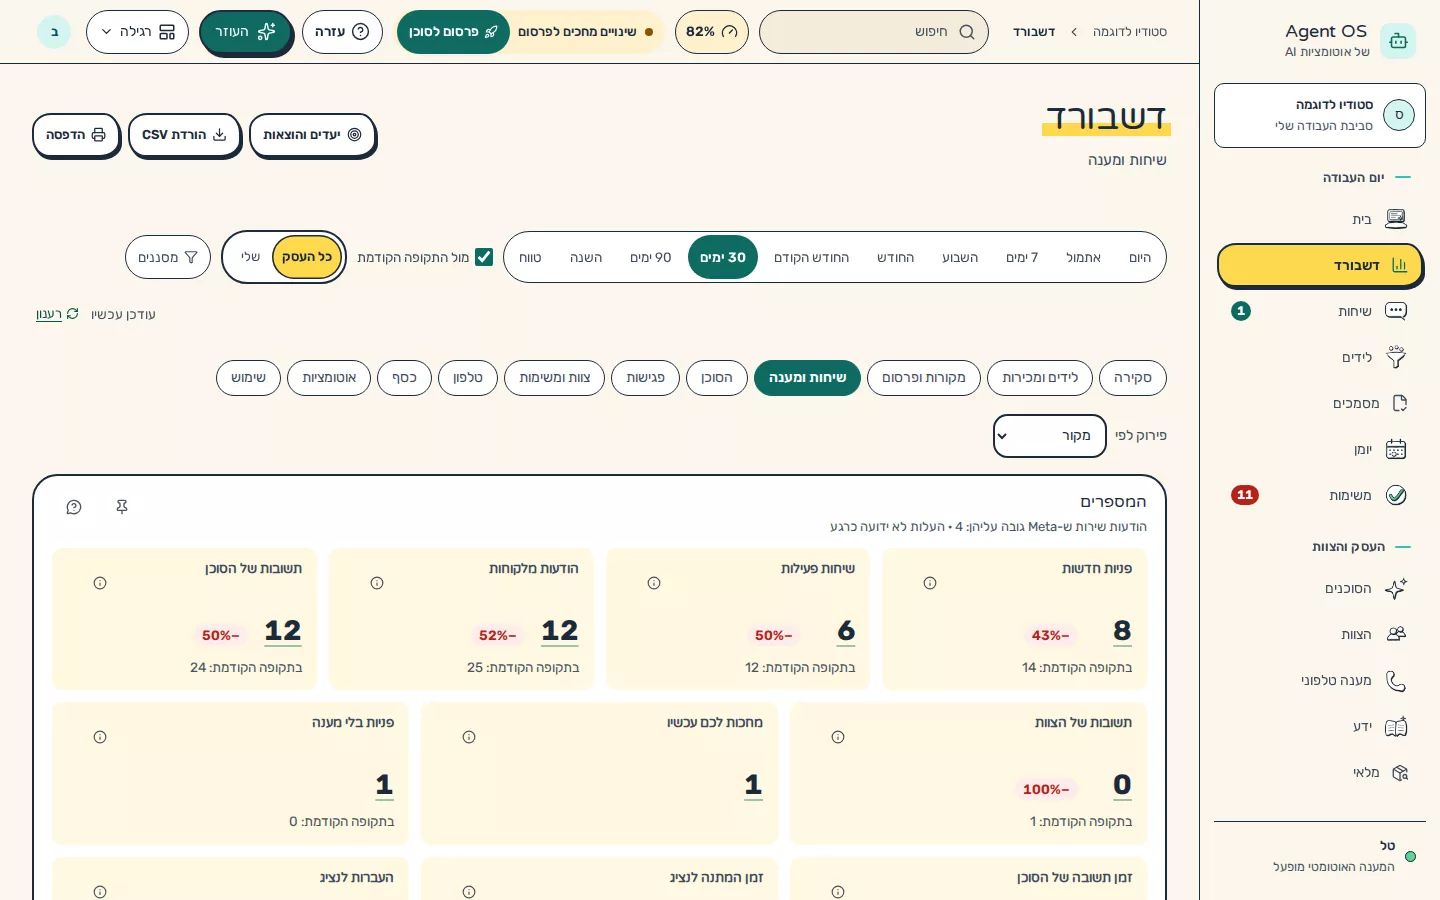1440x900 pixels.
Task: Open הצוות people icon in sidebar
Action: [x=1396, y=634]
